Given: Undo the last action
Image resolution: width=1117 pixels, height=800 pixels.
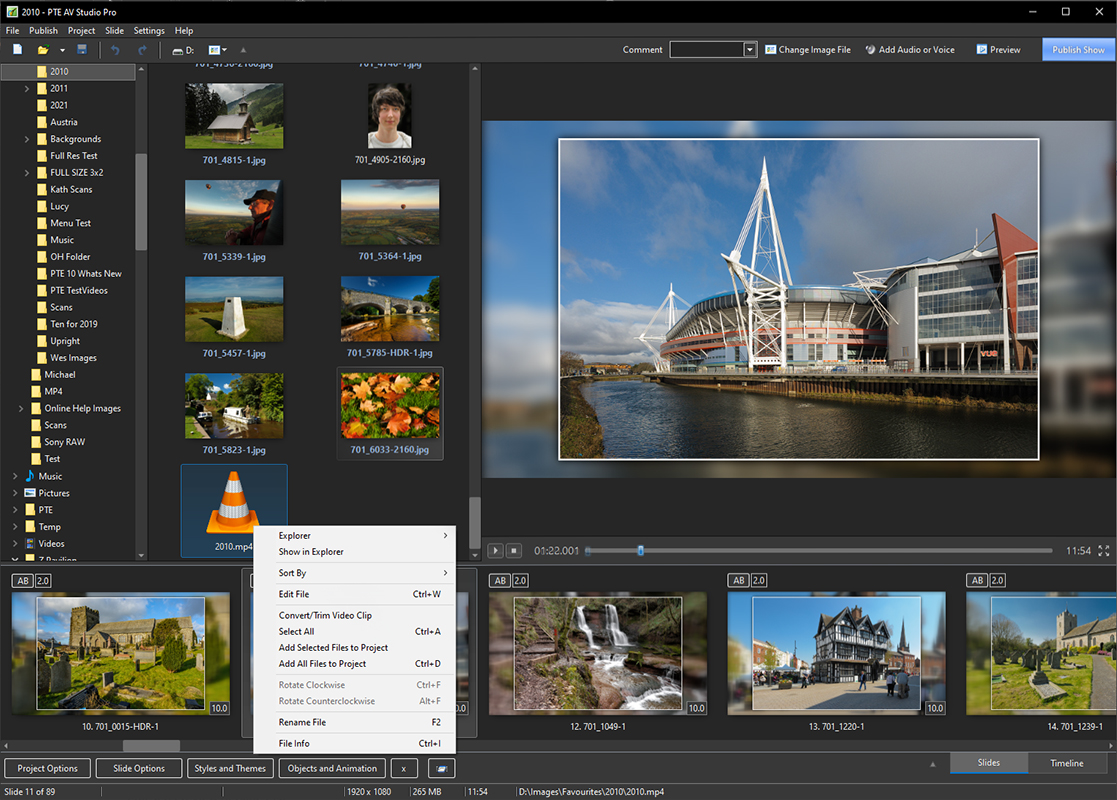Looking at the screenshot, I should pyautogui.click(x=115, y=50).
